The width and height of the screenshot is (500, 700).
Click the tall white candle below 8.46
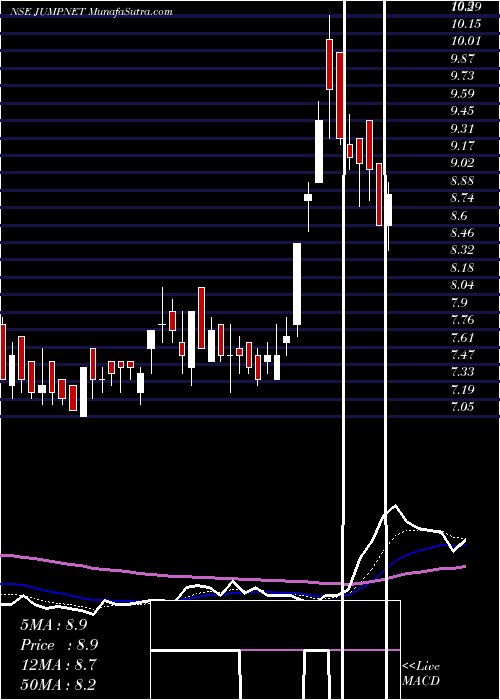click(297, 284)
